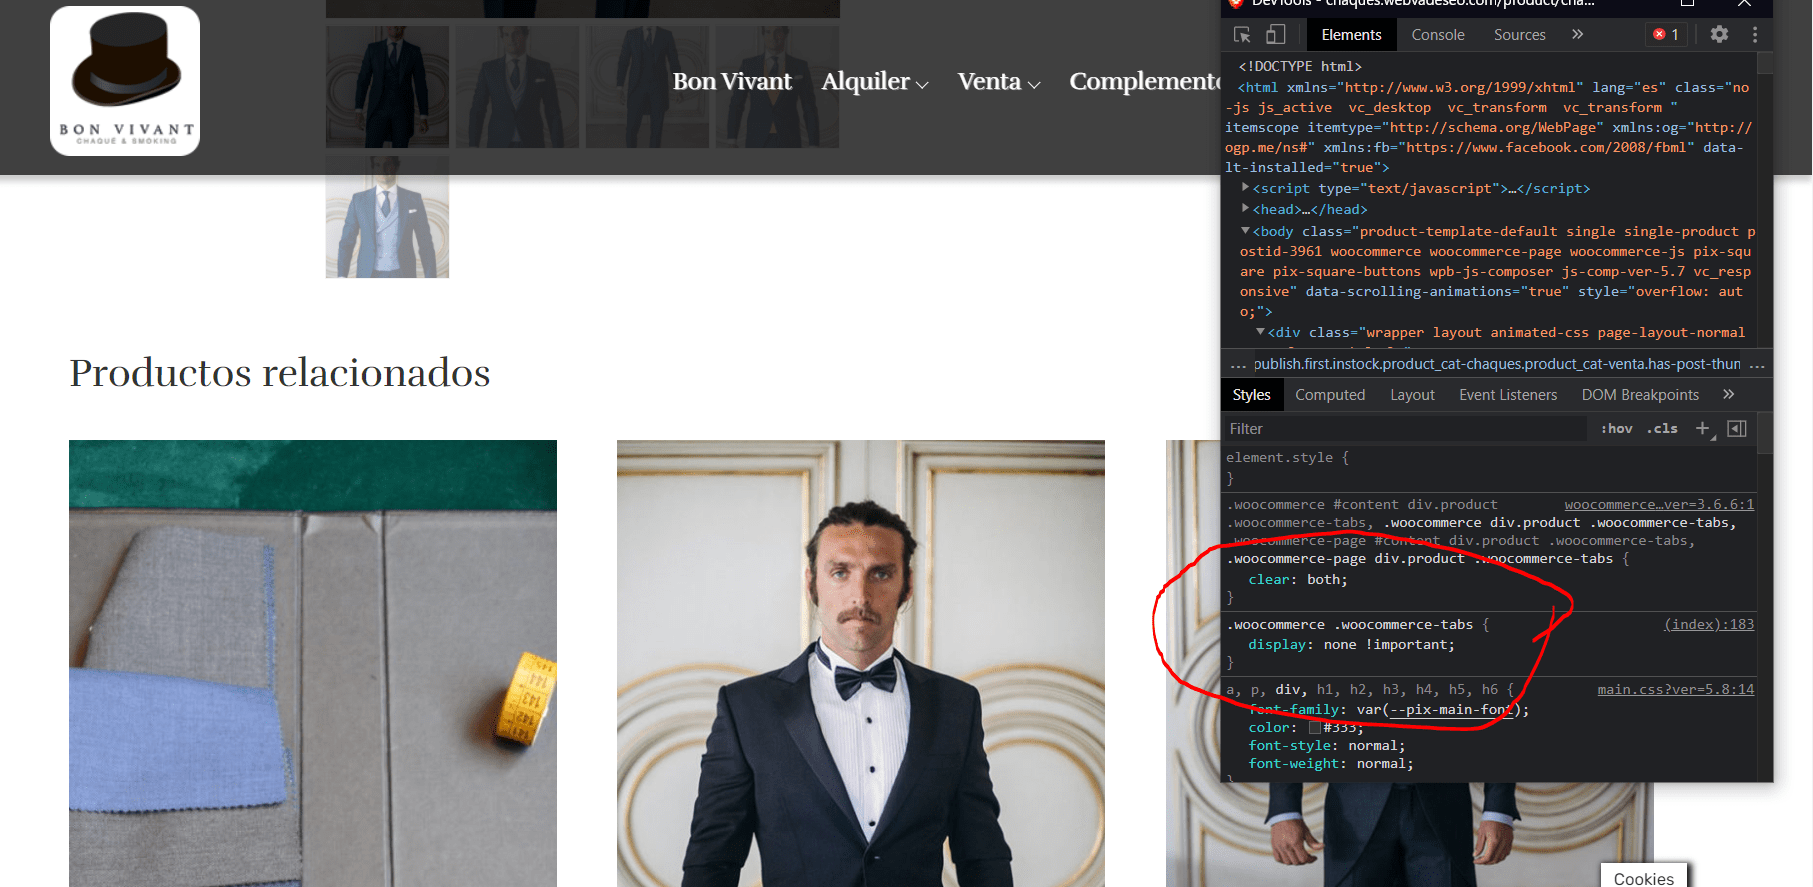Image resolution: width=1813 pixels, height=887 pixels.
Task: Click the #333 color swatch
Action: pos(1315,727)
